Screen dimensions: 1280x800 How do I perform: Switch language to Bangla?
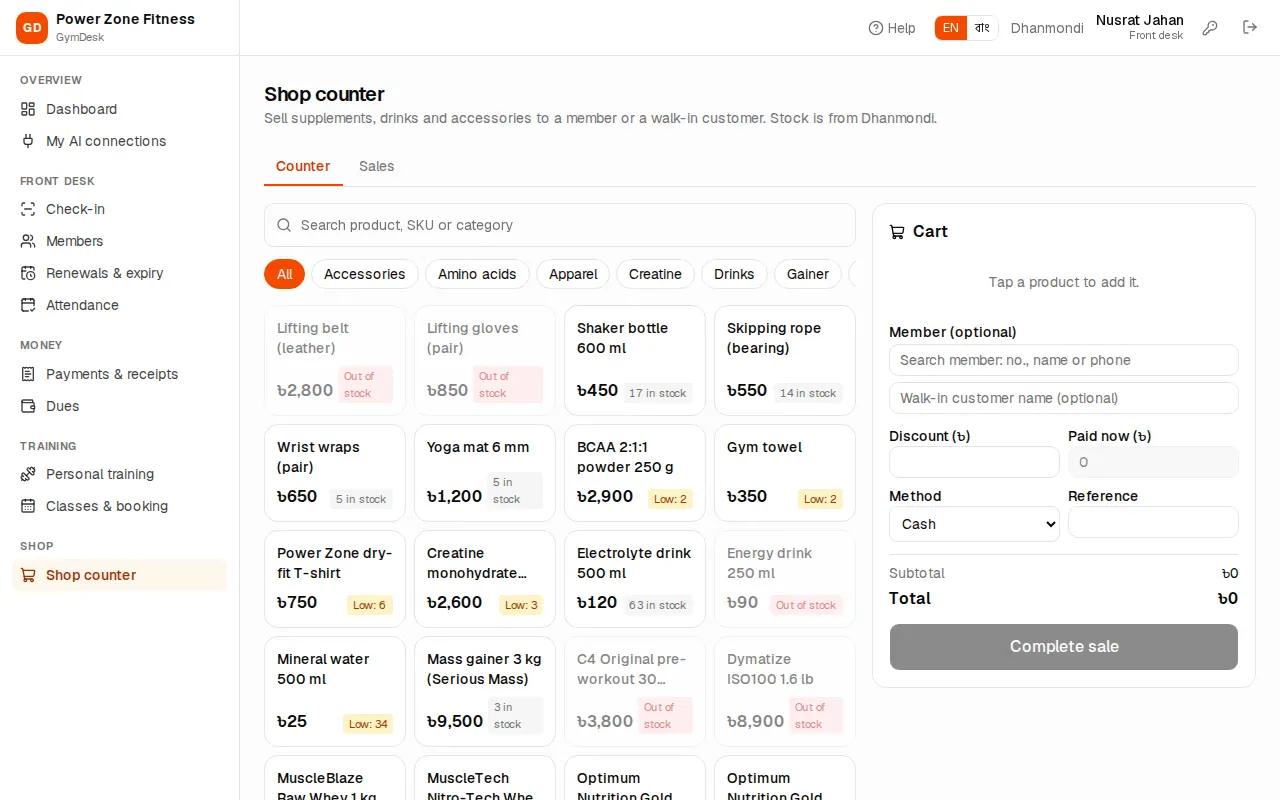click(982, 28)
